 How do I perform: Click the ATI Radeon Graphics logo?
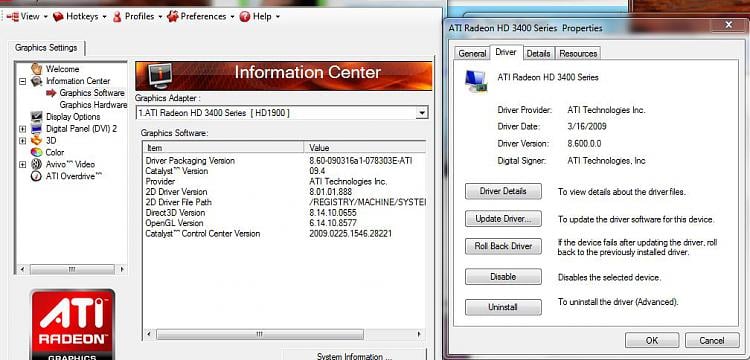pos(73,325)
